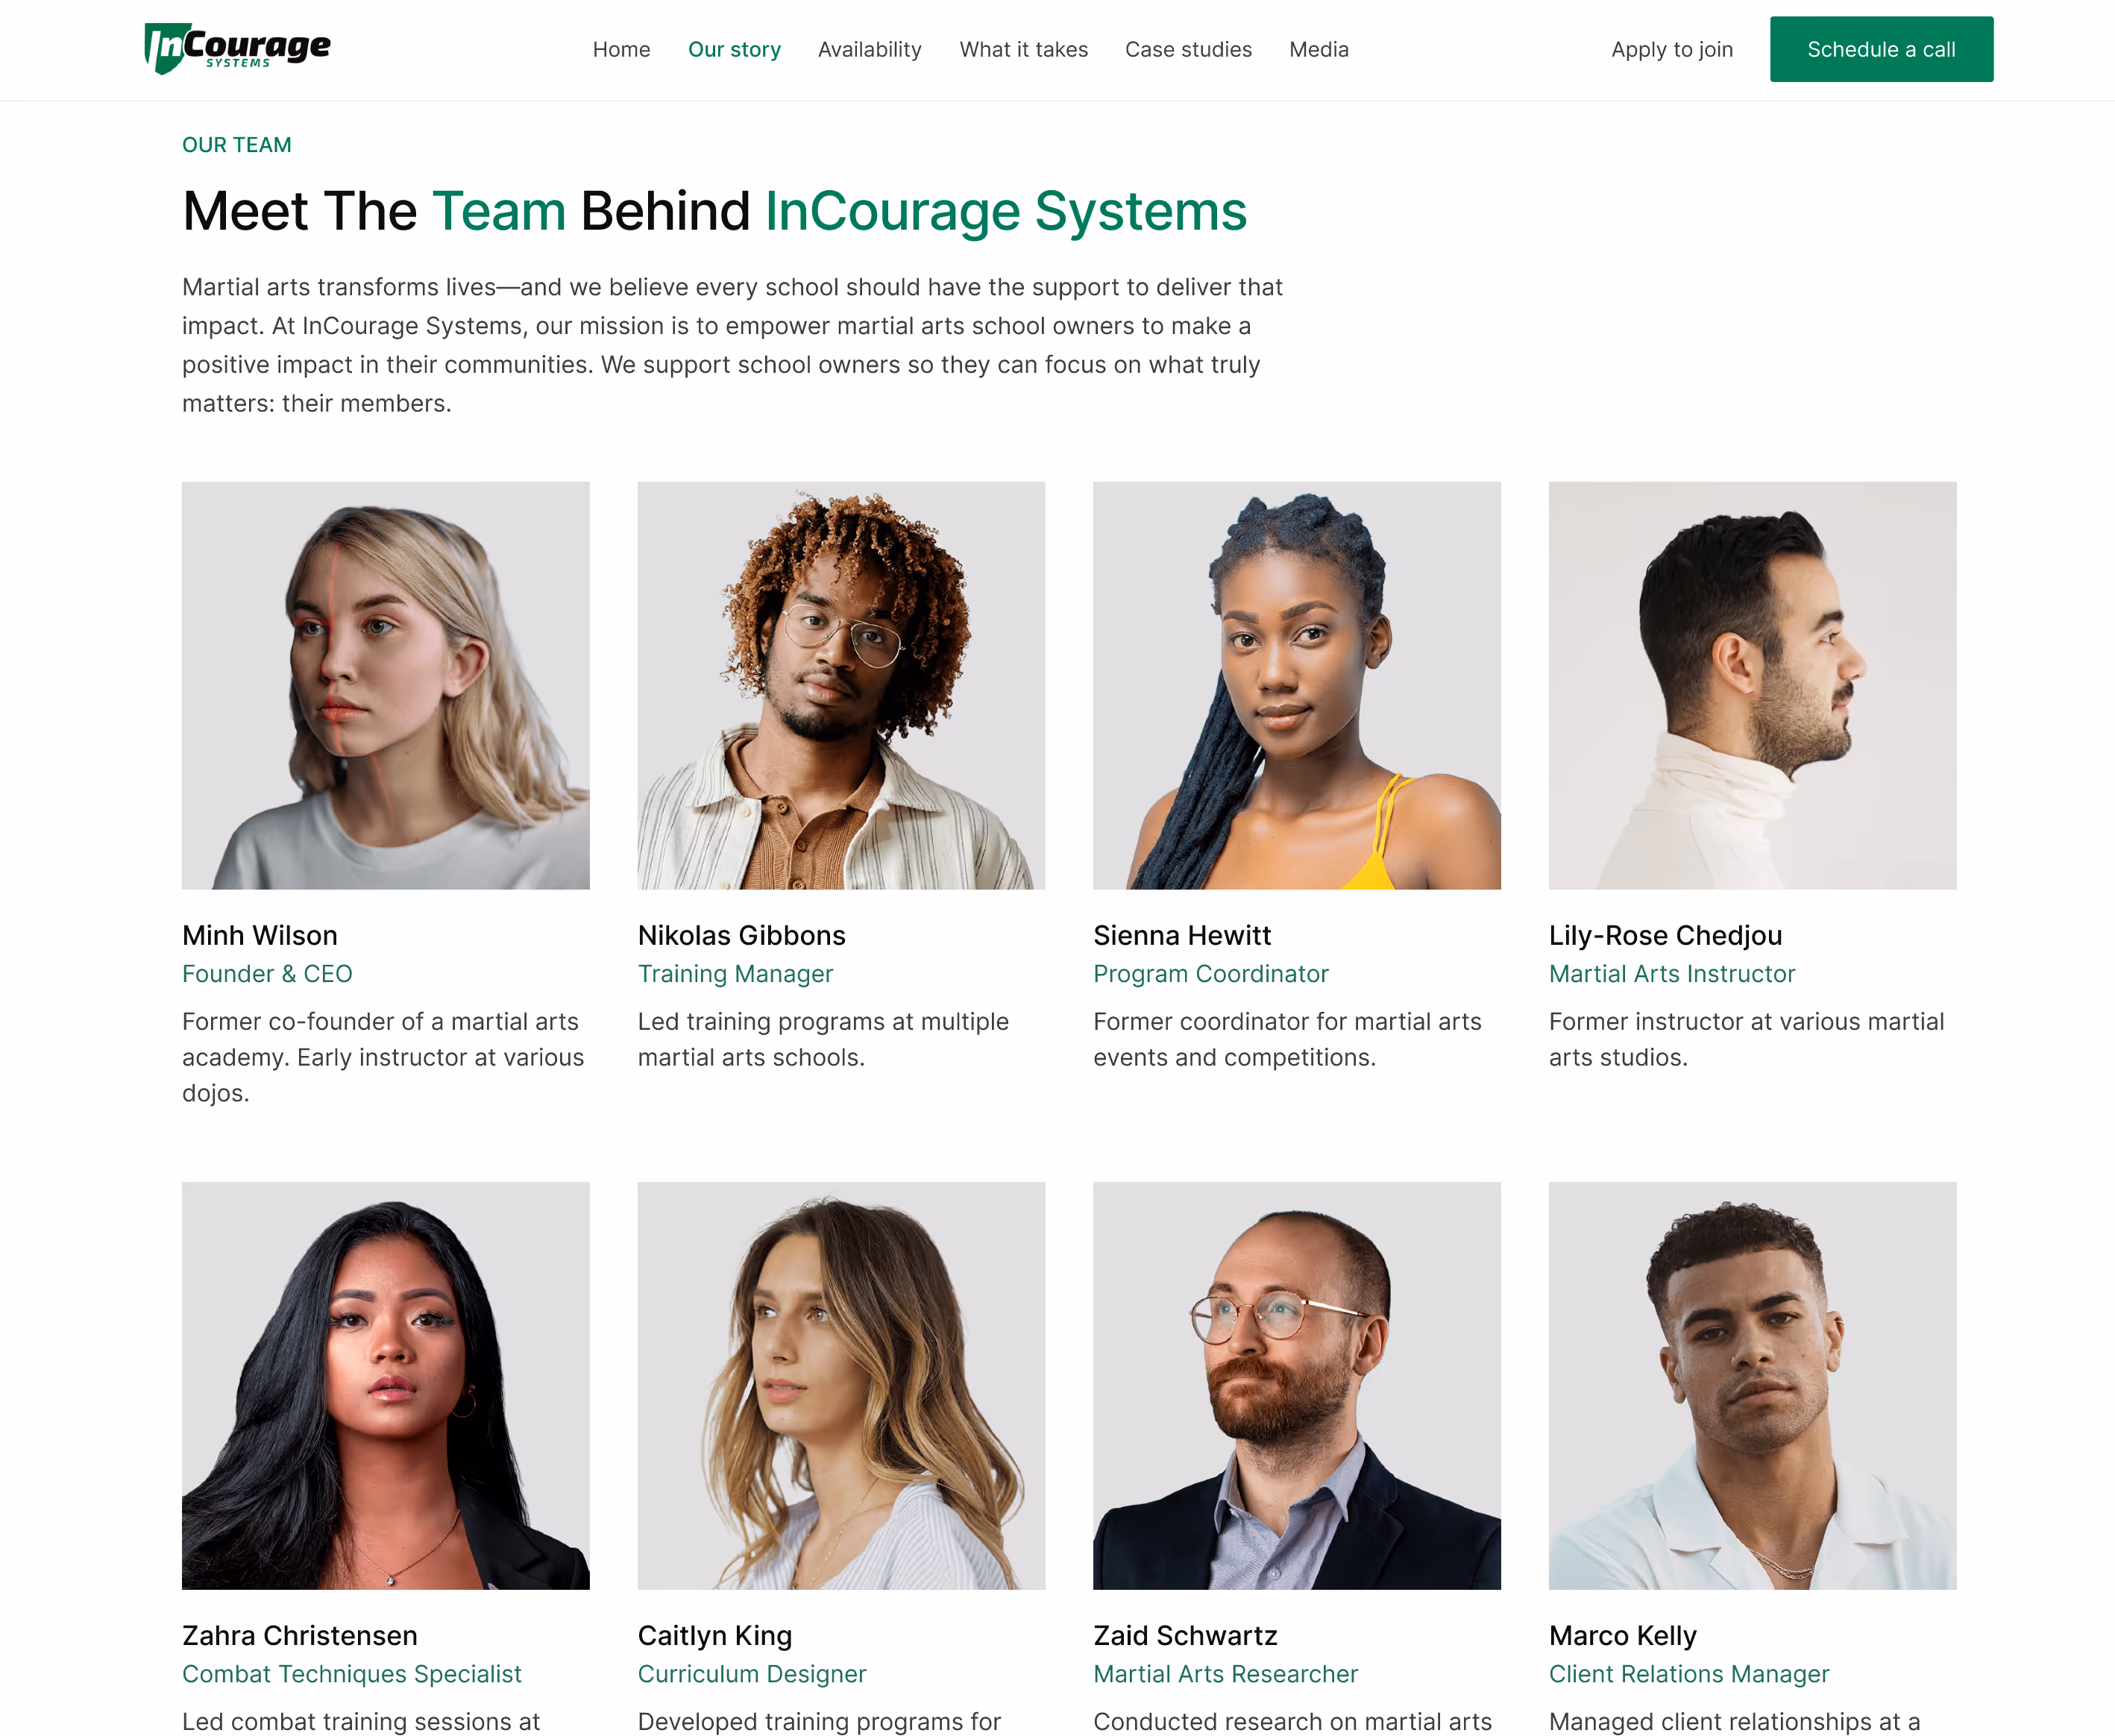Open Caitlyn King's profile photo

click(841, 1385)
